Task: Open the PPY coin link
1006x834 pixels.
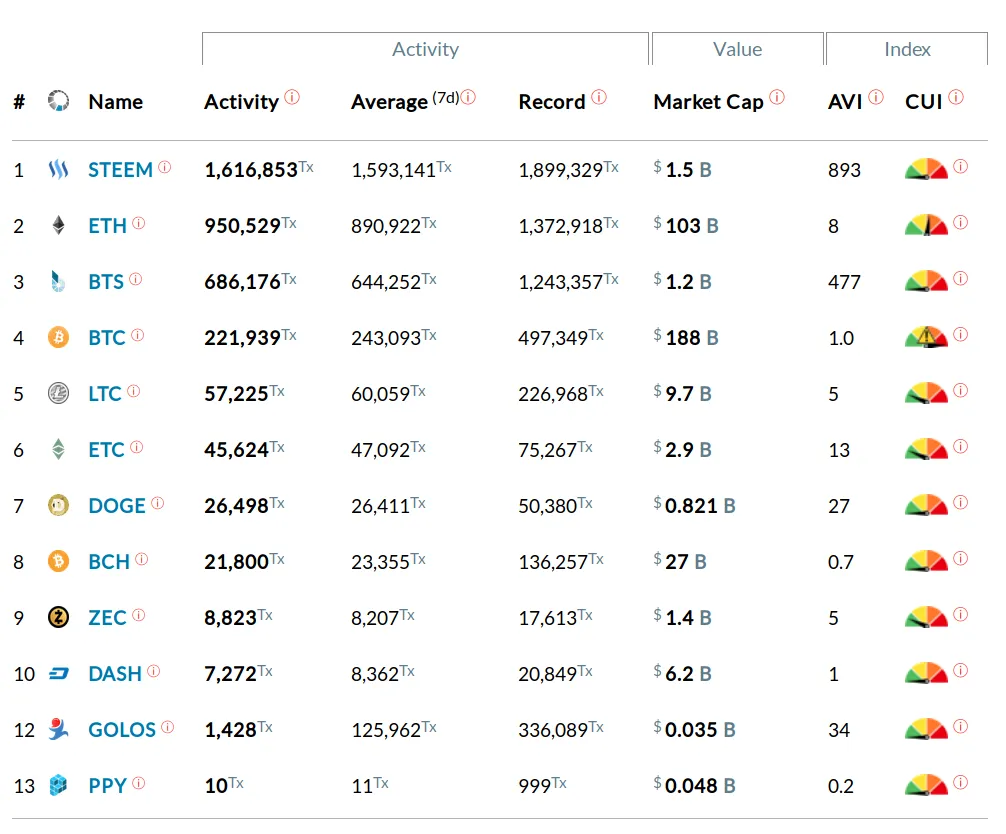Action: pos(107,785)
